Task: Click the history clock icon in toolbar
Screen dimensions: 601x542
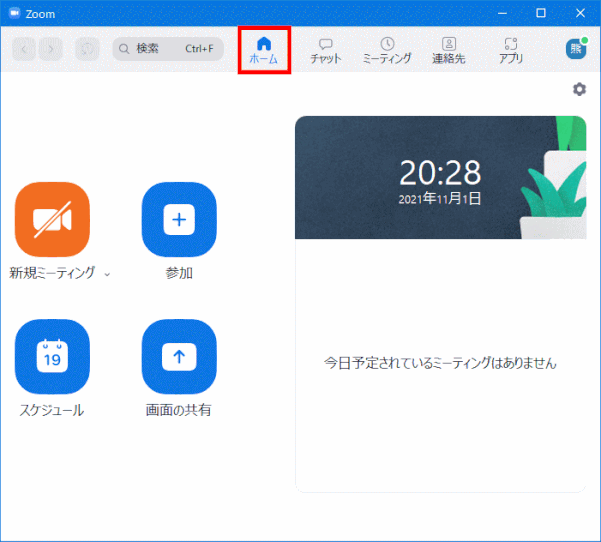Action: [x=87, y=48]
